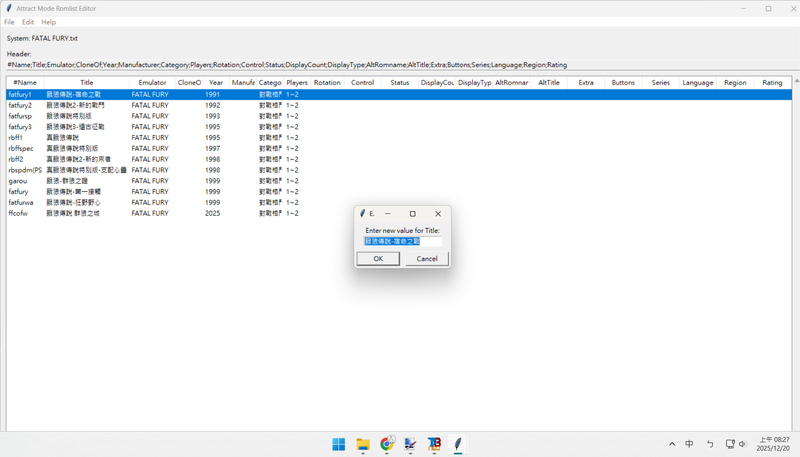Open File Explorer from taskbar

pos(363,444)
